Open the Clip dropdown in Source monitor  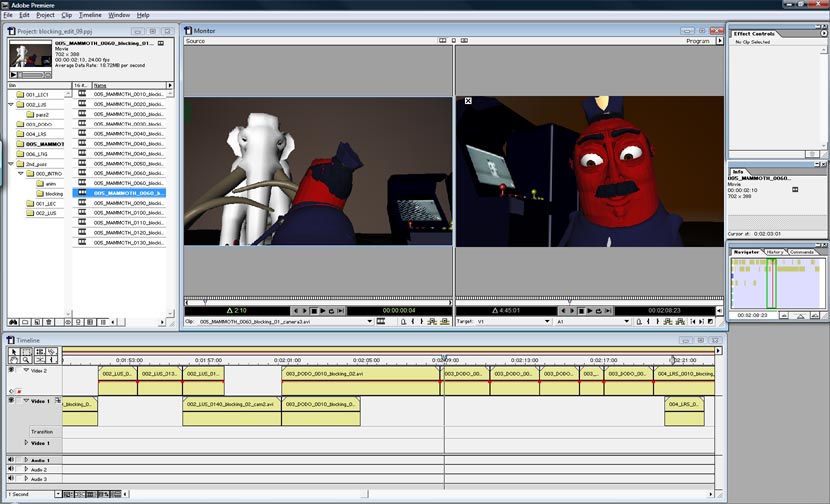[x=370, y=321]
